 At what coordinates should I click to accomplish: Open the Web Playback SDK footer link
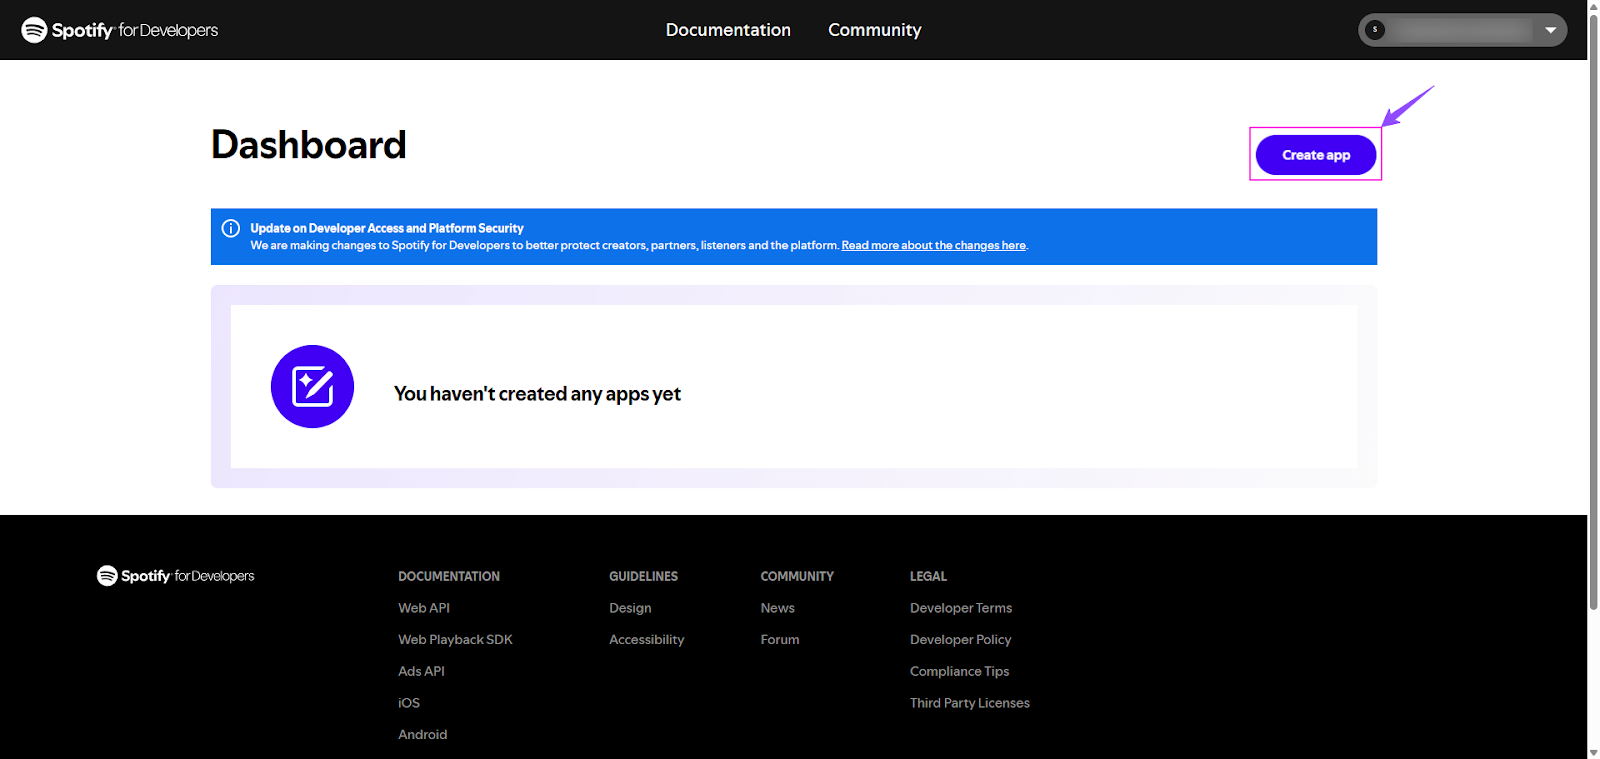455,640
